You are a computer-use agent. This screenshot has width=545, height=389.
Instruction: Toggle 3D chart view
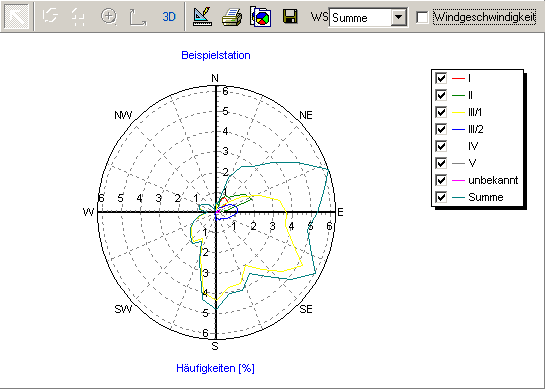click(x=169, y=16)
